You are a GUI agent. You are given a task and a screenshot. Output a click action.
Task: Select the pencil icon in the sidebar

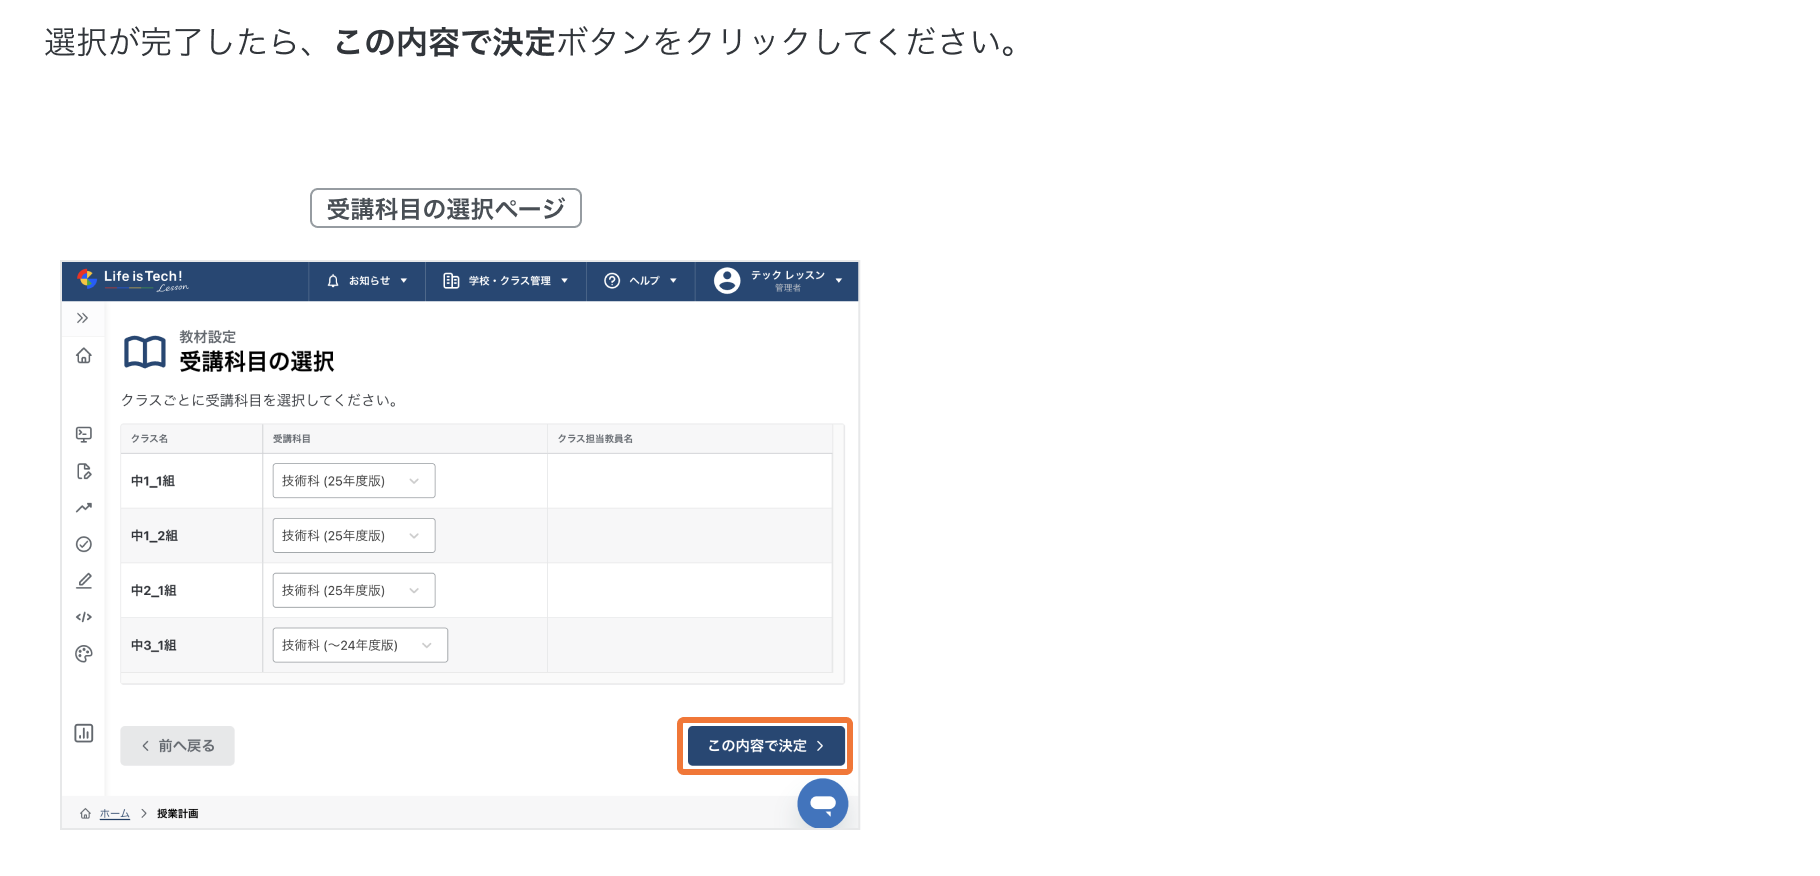(x=84, y=581)
